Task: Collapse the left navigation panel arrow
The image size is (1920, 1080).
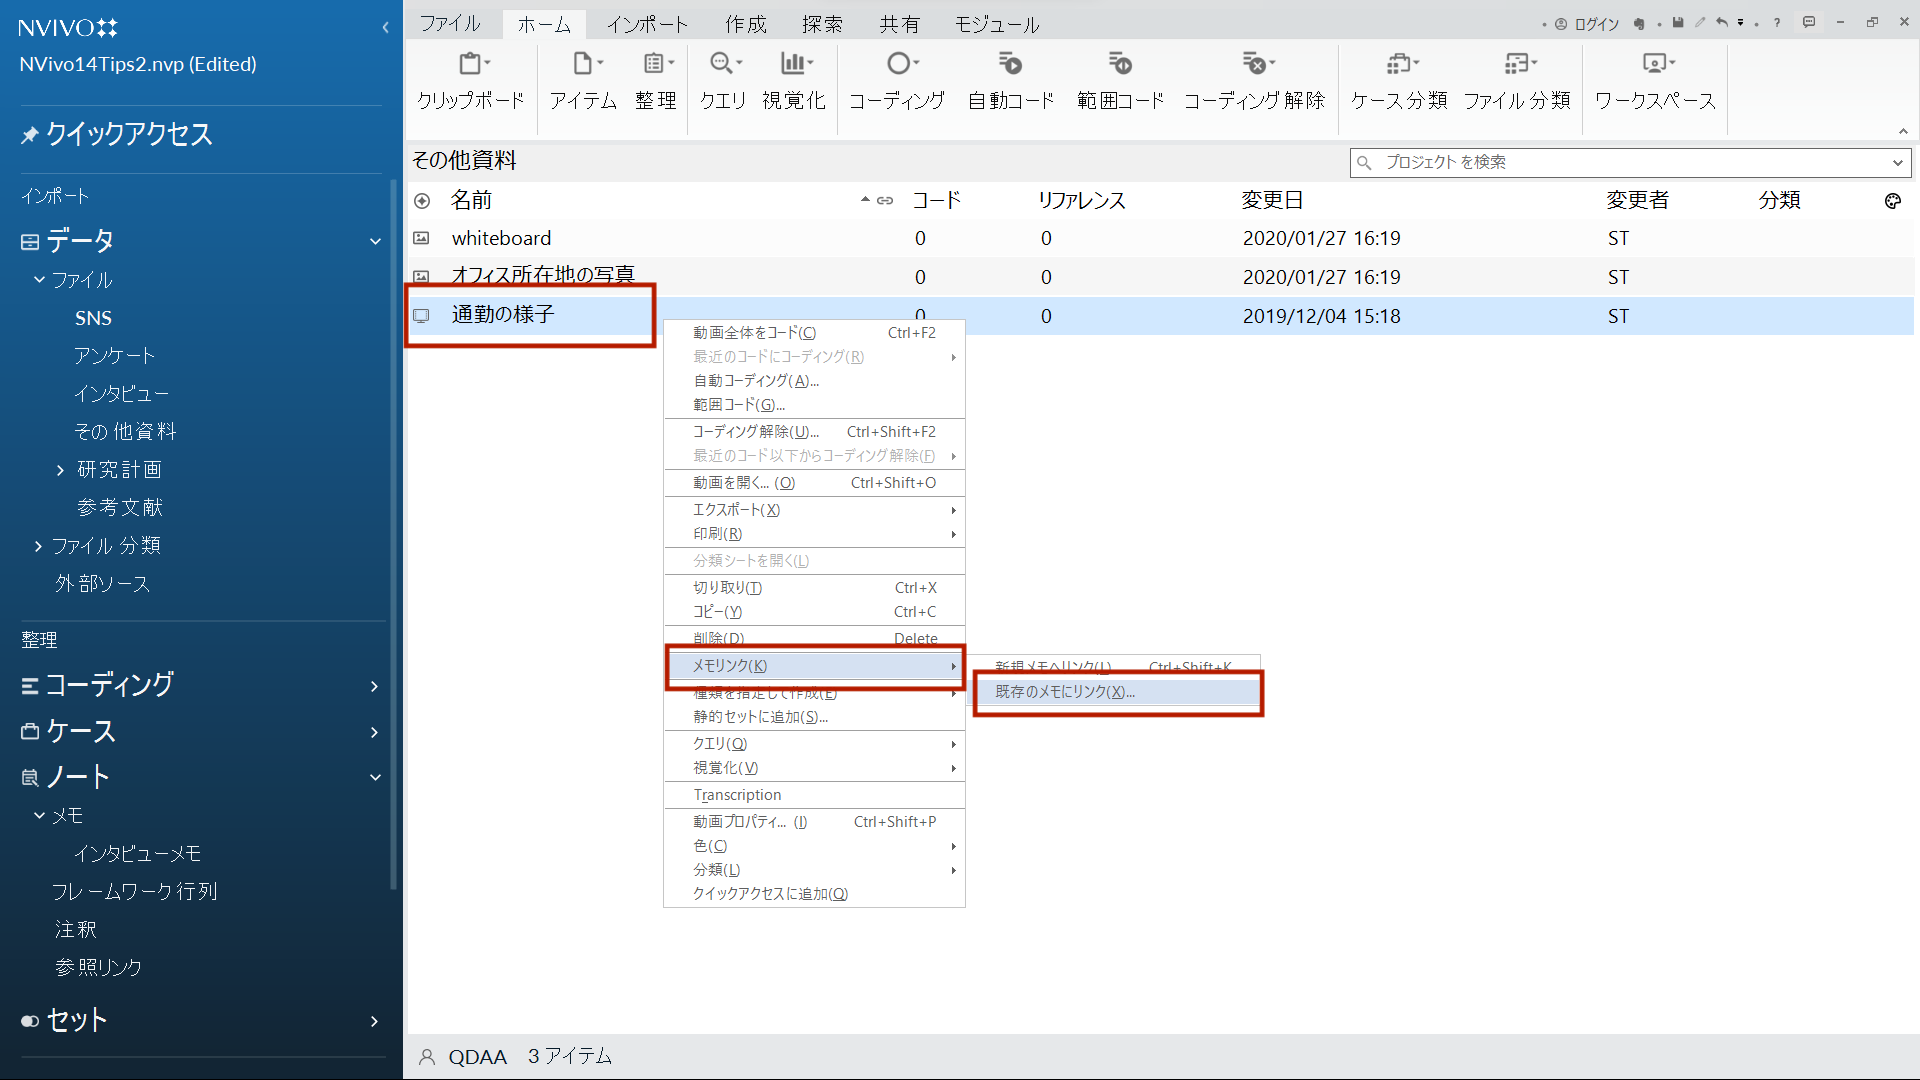Action: click(x=385, y=27)
